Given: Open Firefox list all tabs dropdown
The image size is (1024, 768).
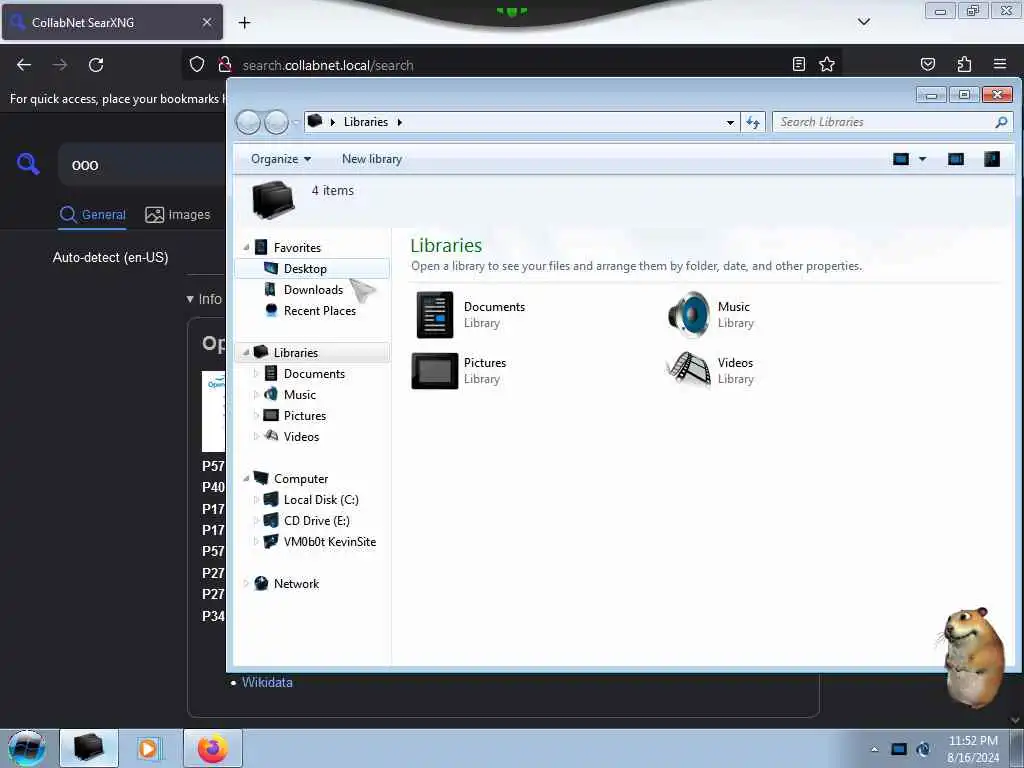Looking at the screenshot, I should click(864, 22).
